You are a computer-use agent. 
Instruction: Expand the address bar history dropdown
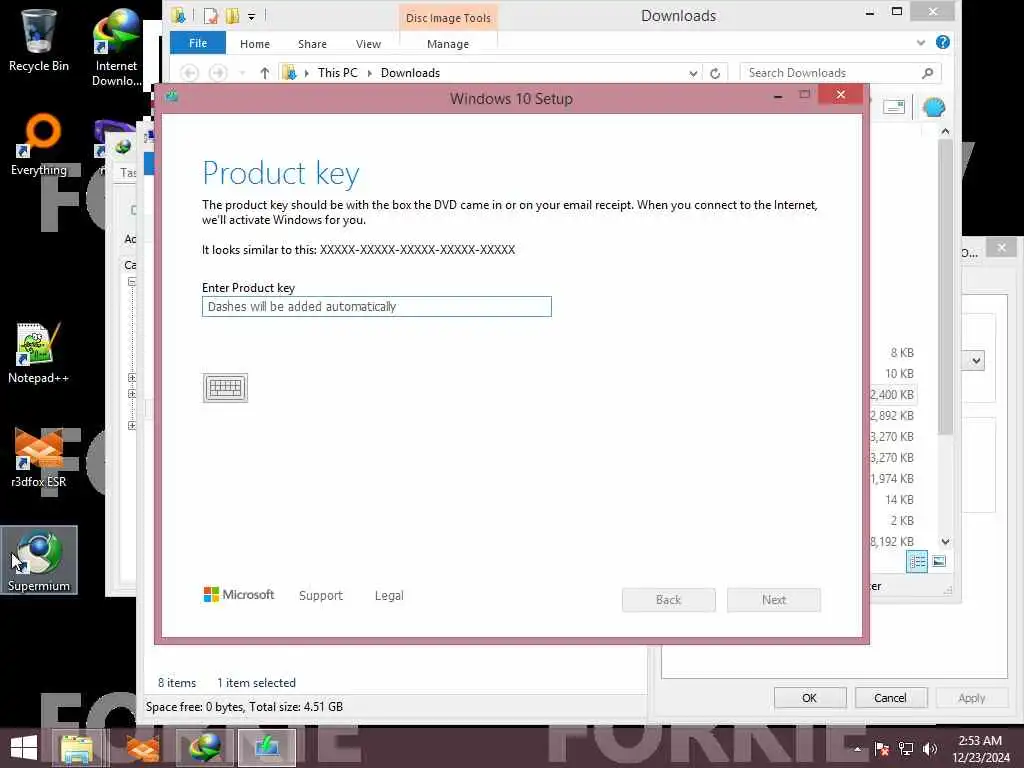click(x=693, y=73)
